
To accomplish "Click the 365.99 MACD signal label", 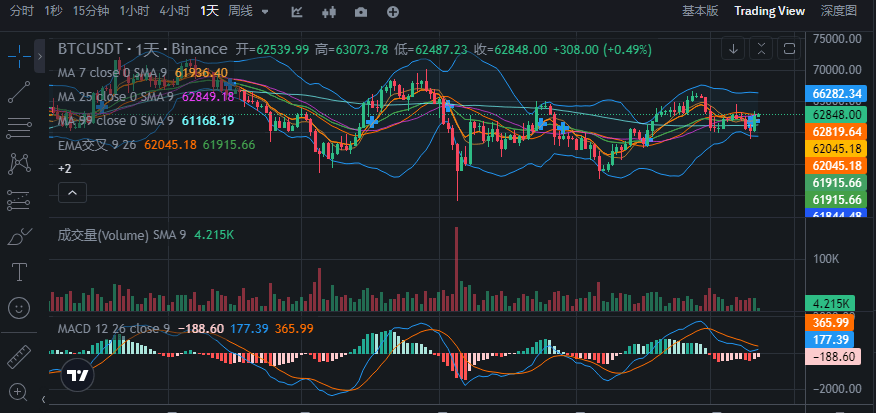I will point(830,323).
